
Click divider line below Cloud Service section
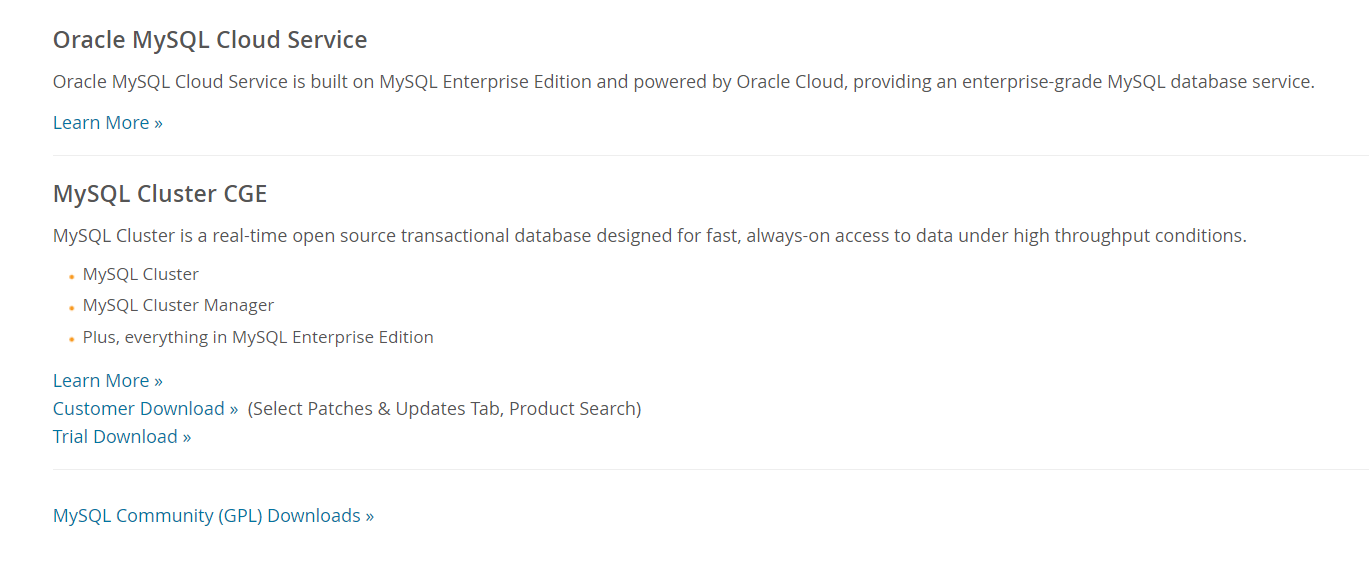tap(700, 155)
